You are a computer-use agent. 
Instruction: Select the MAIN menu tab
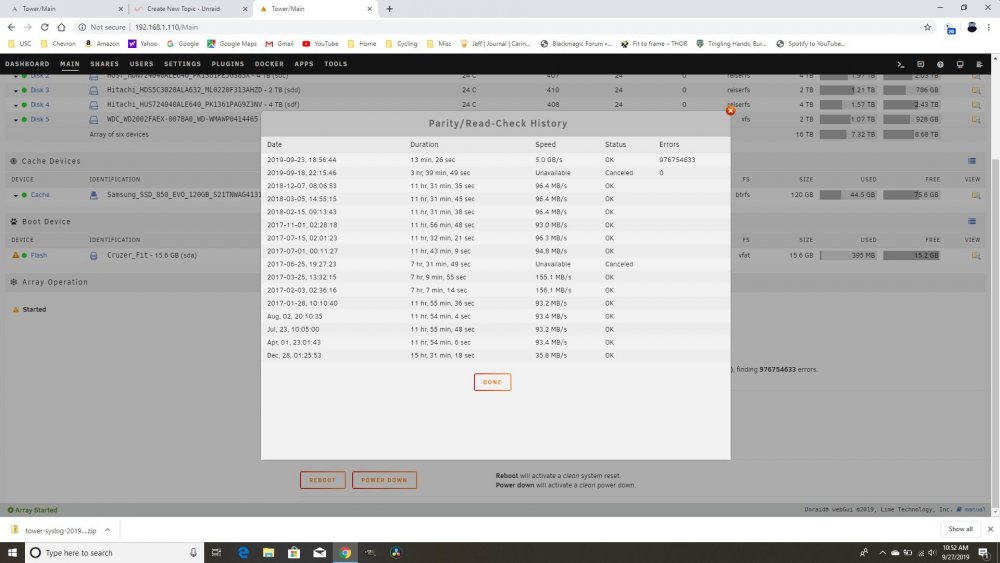tap(70, 64)
